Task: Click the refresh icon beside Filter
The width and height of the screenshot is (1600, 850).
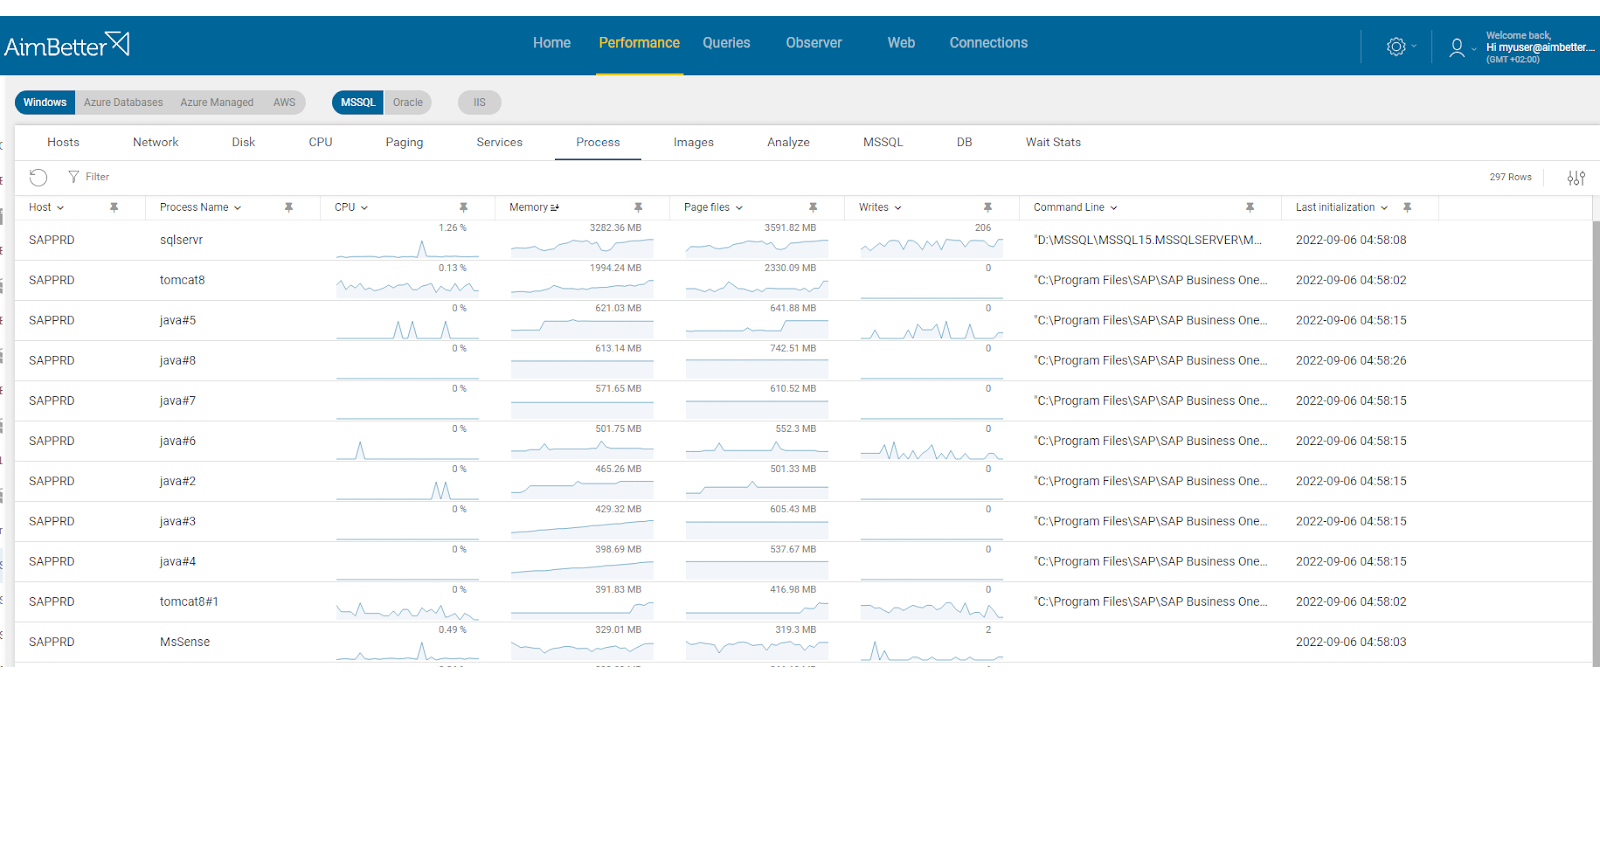Action: click(38, 177)
